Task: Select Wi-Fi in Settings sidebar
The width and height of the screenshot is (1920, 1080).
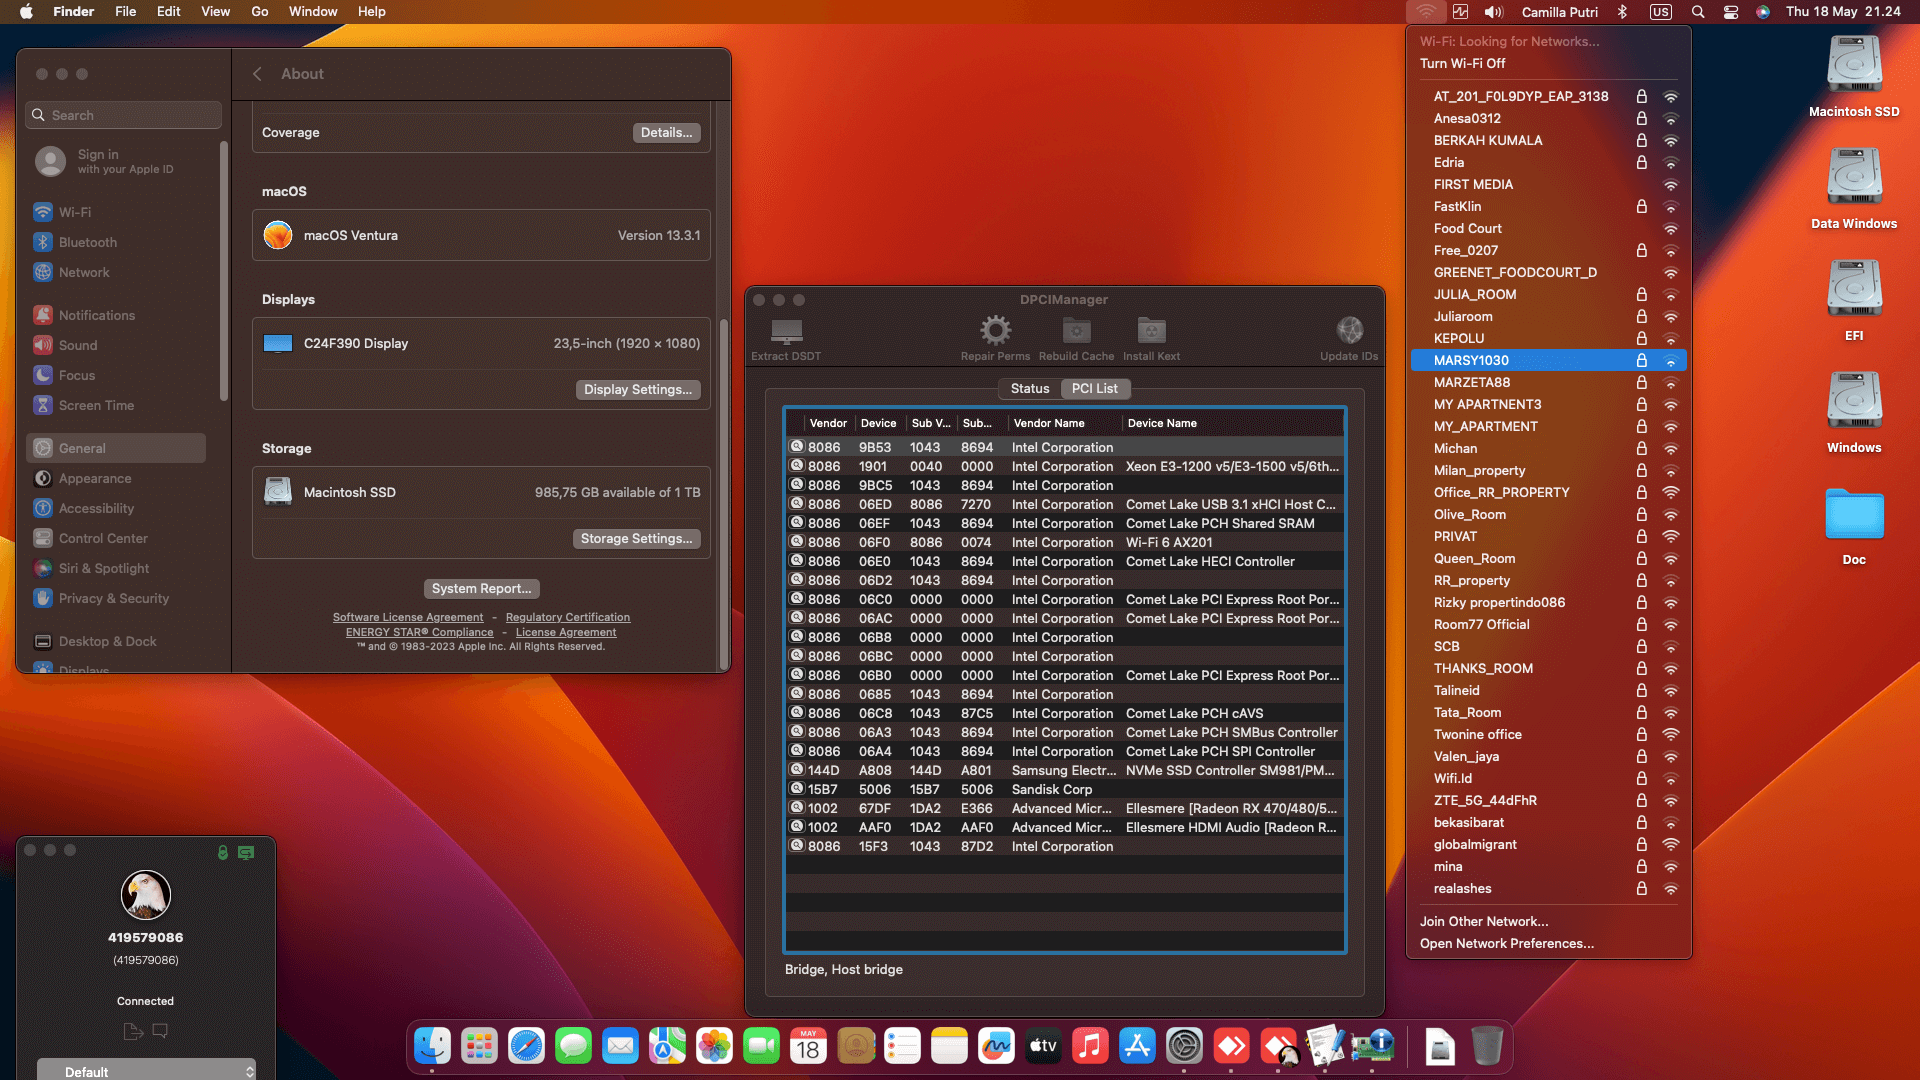Action: pyautogui.click(x=118, y=213)
